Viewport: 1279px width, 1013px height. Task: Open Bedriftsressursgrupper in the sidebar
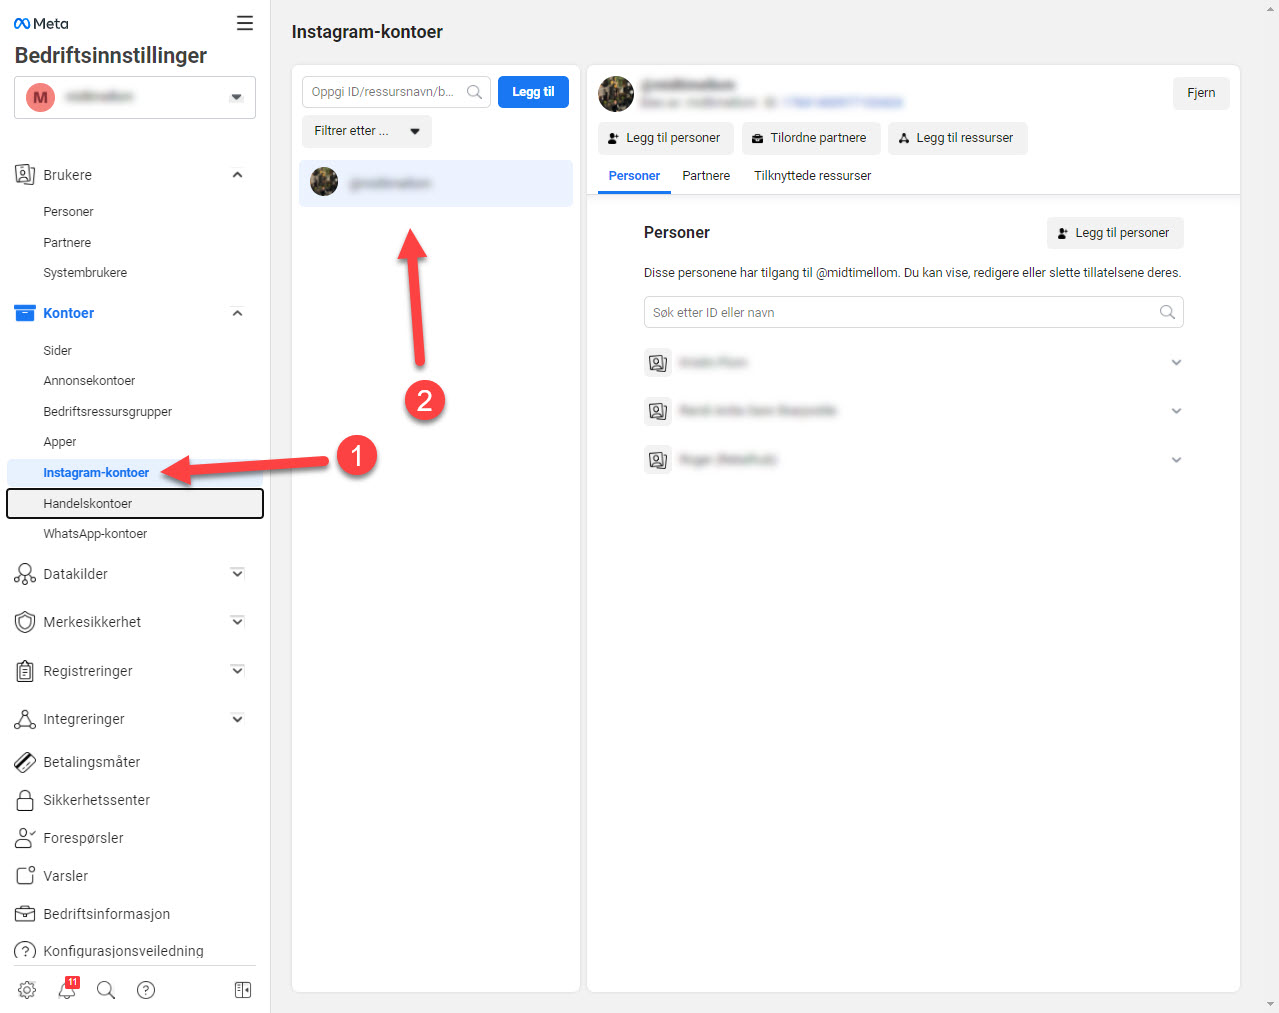(x=107, y=412)
